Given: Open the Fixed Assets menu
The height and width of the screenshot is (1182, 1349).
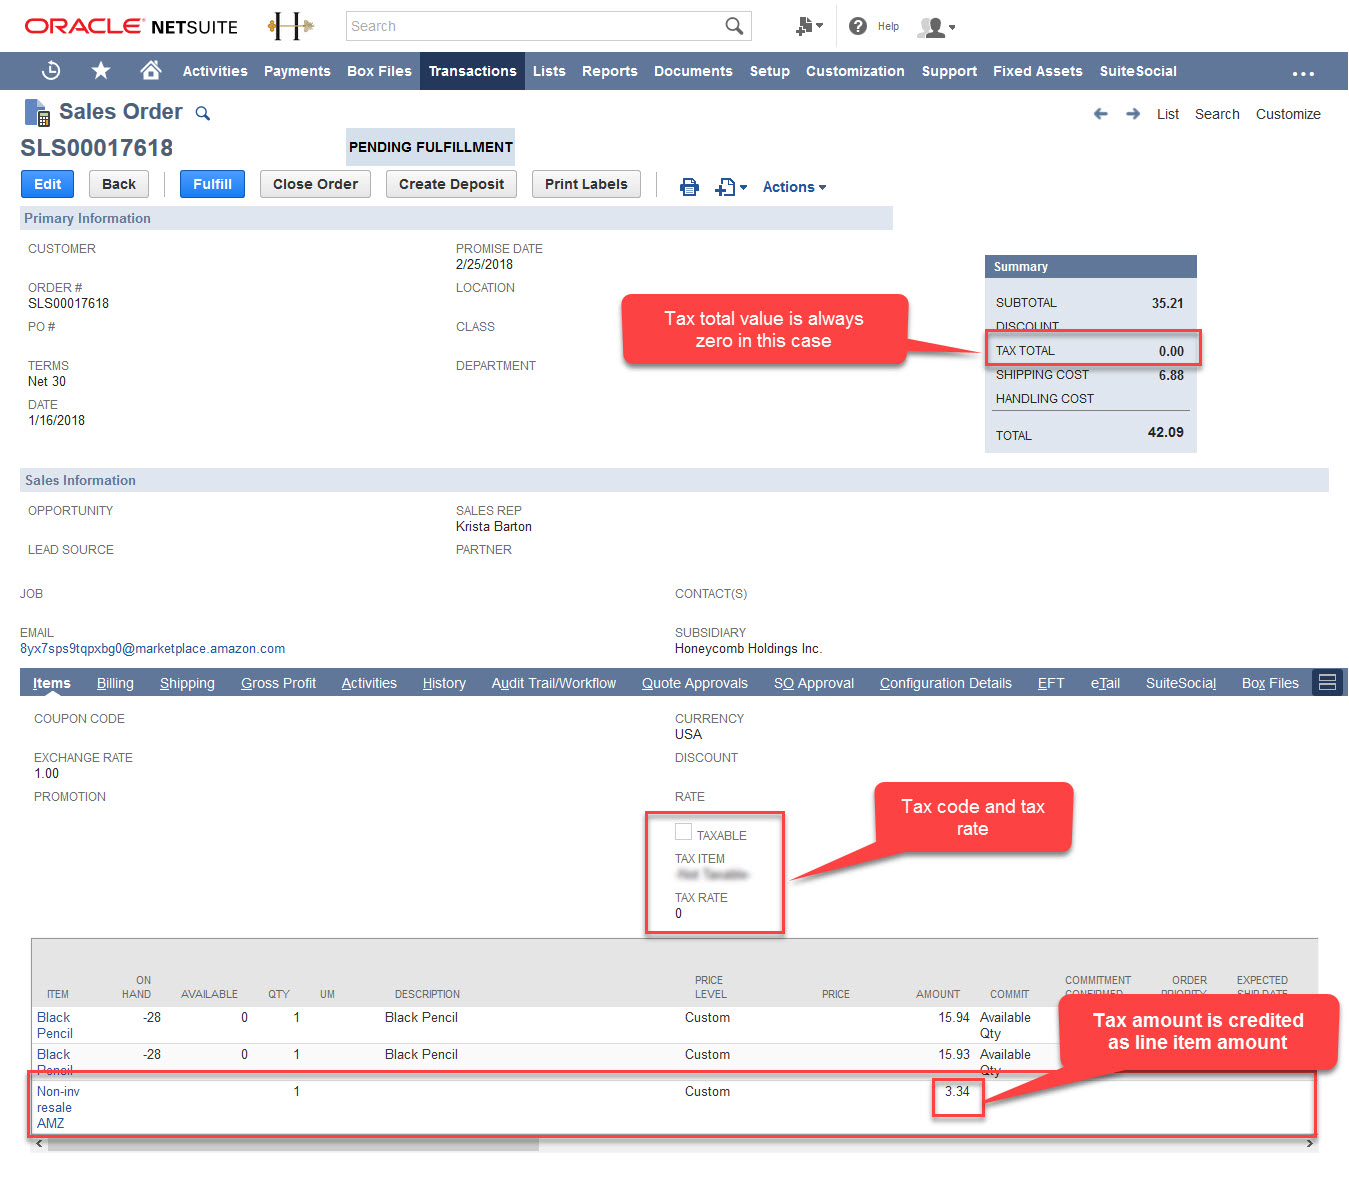Looking at the screenshot, I should [1038, 71].
